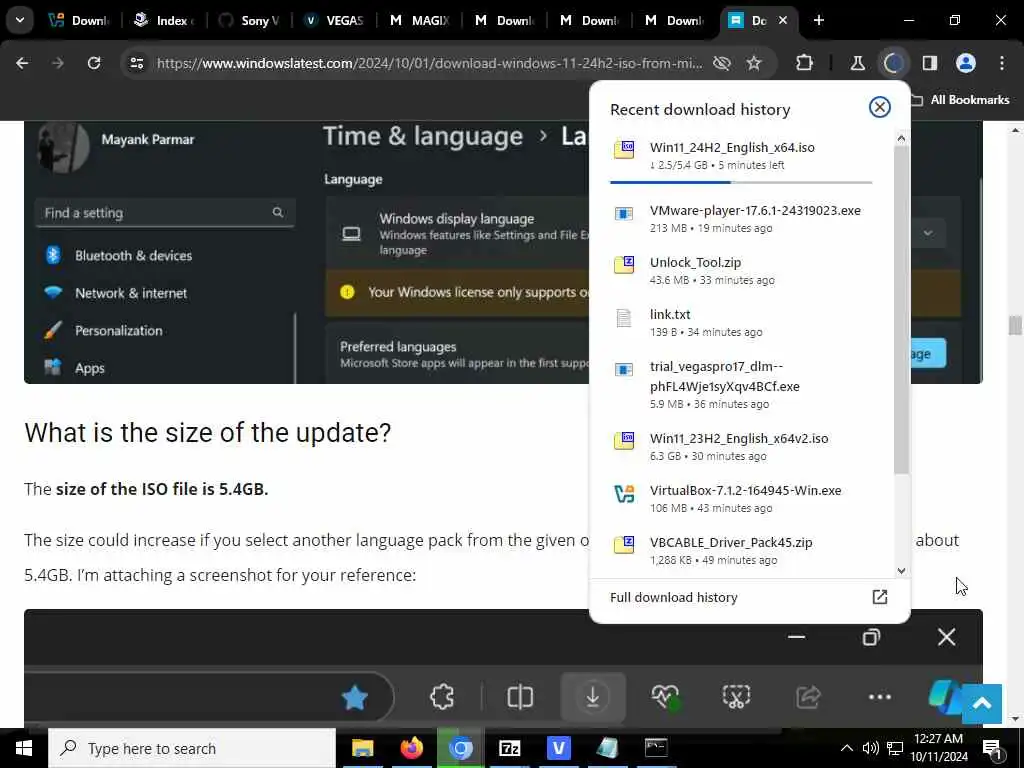Click the Find a setting search box
1024x768 pixels.
(x=165, y=213)
